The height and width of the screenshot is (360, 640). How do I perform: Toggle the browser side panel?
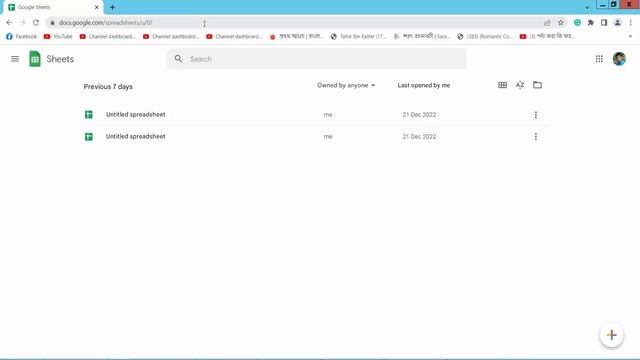click(x=604, y=23)
